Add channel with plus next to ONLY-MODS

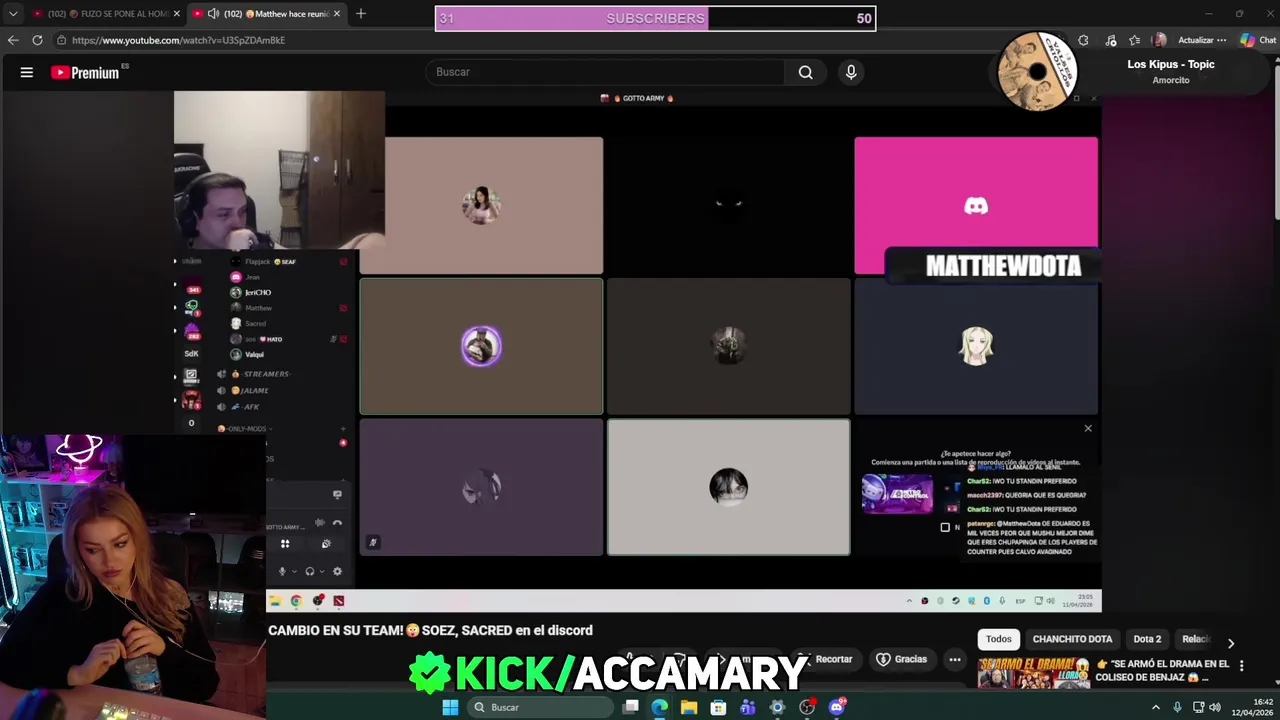coord(343,428)
